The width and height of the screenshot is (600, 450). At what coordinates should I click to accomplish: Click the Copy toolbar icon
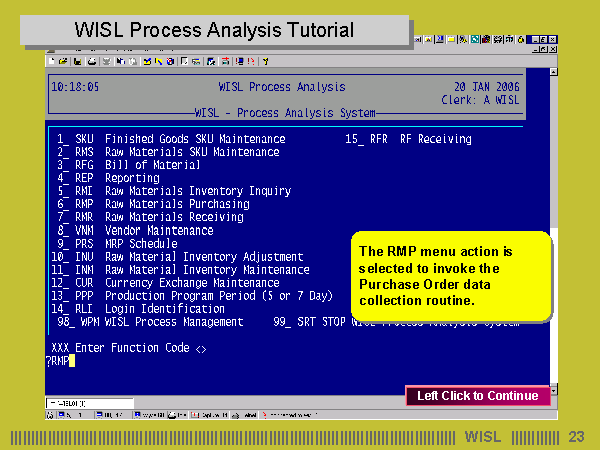[x=121, y=61]
